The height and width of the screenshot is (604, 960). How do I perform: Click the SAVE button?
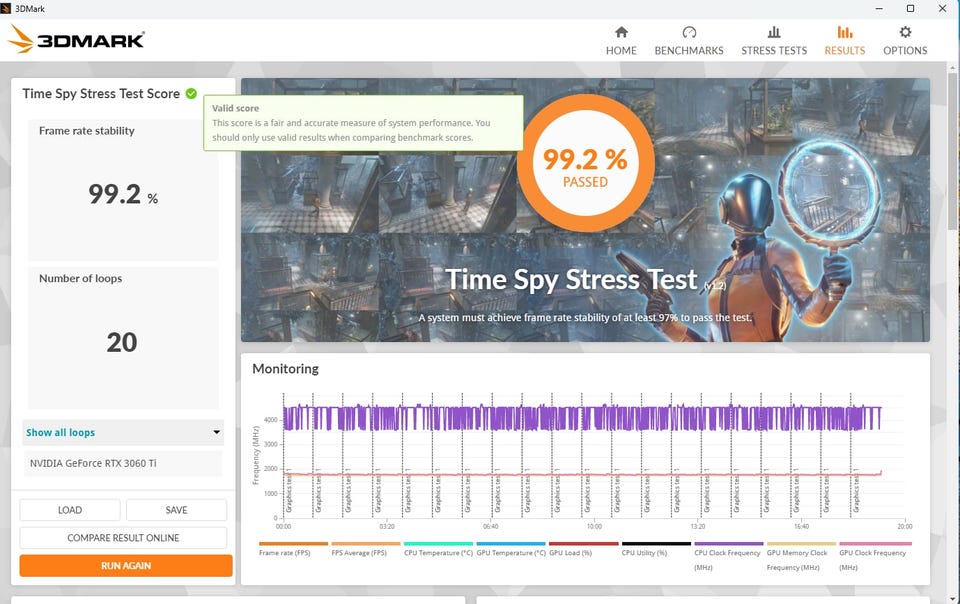click(x=176, y=510)
